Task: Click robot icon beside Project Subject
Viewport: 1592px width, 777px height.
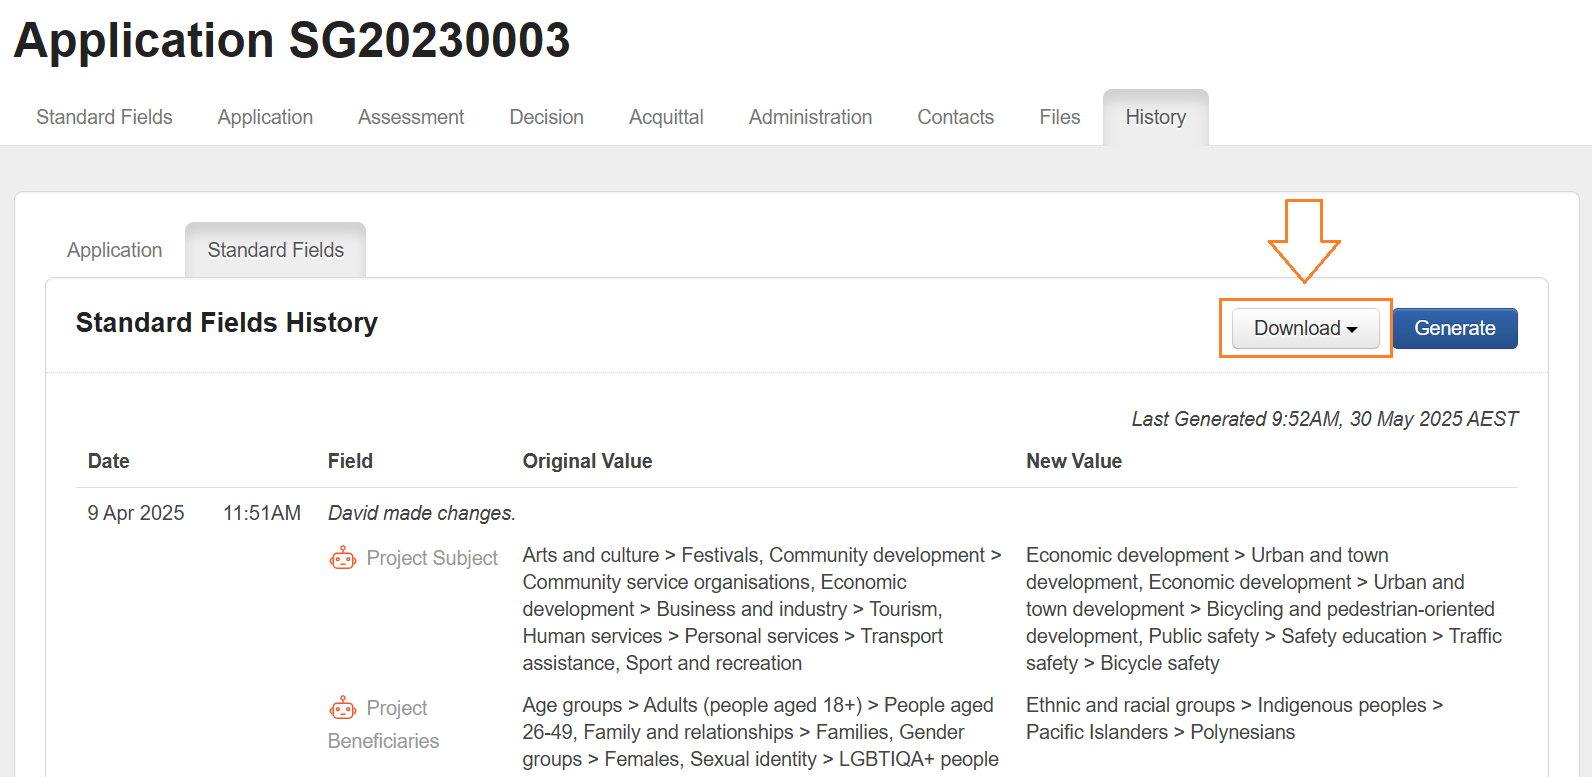Action: pos(343,558)
